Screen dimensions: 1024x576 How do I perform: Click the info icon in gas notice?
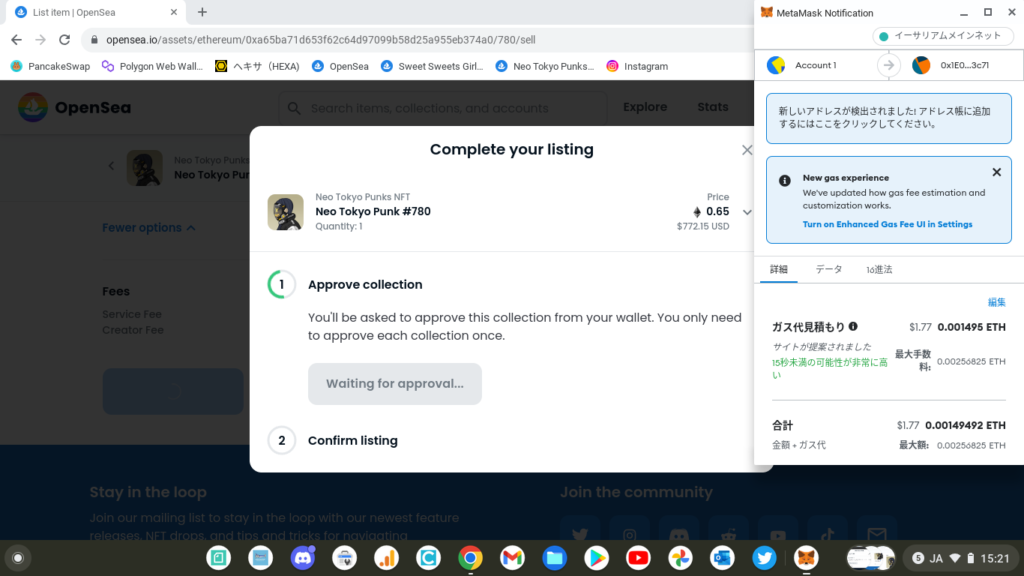coord(785,181)
